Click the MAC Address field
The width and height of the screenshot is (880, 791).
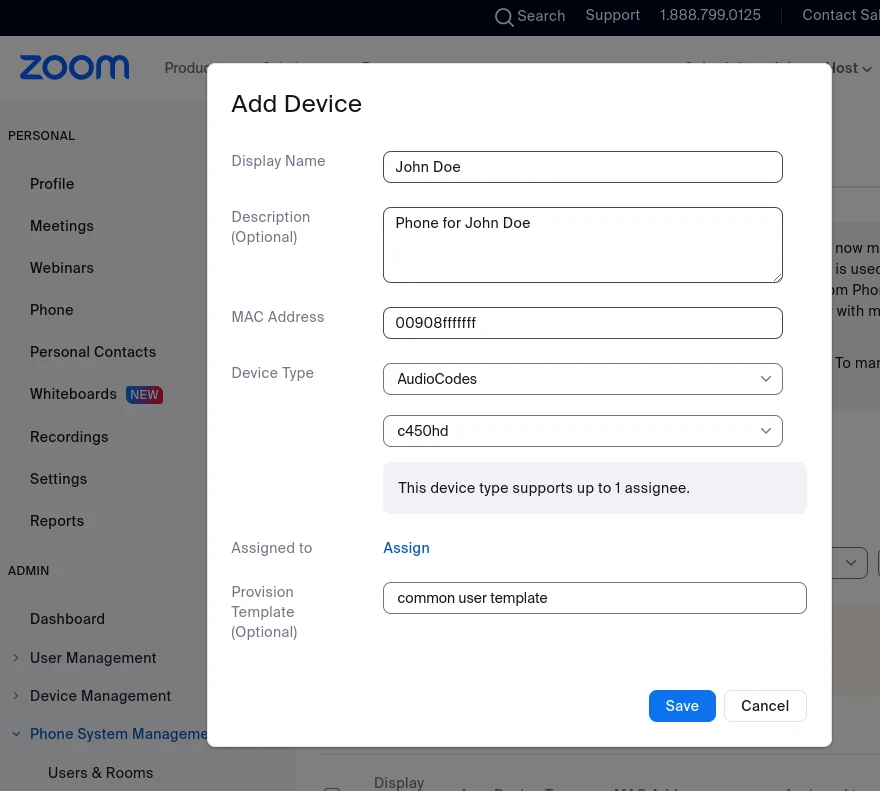pyautogui.click(x=582, y=323)
